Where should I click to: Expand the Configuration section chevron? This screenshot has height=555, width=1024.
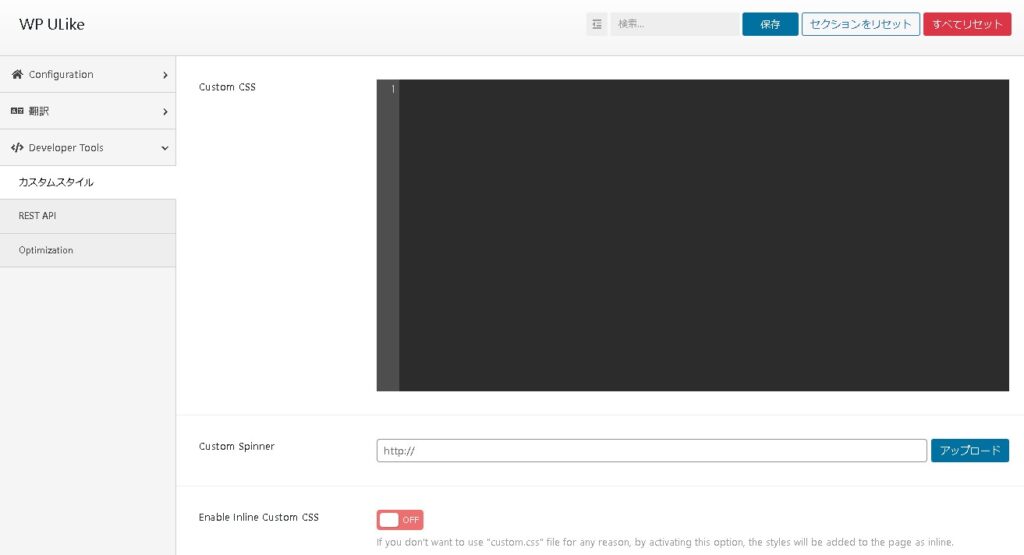(x=165, y=75)
